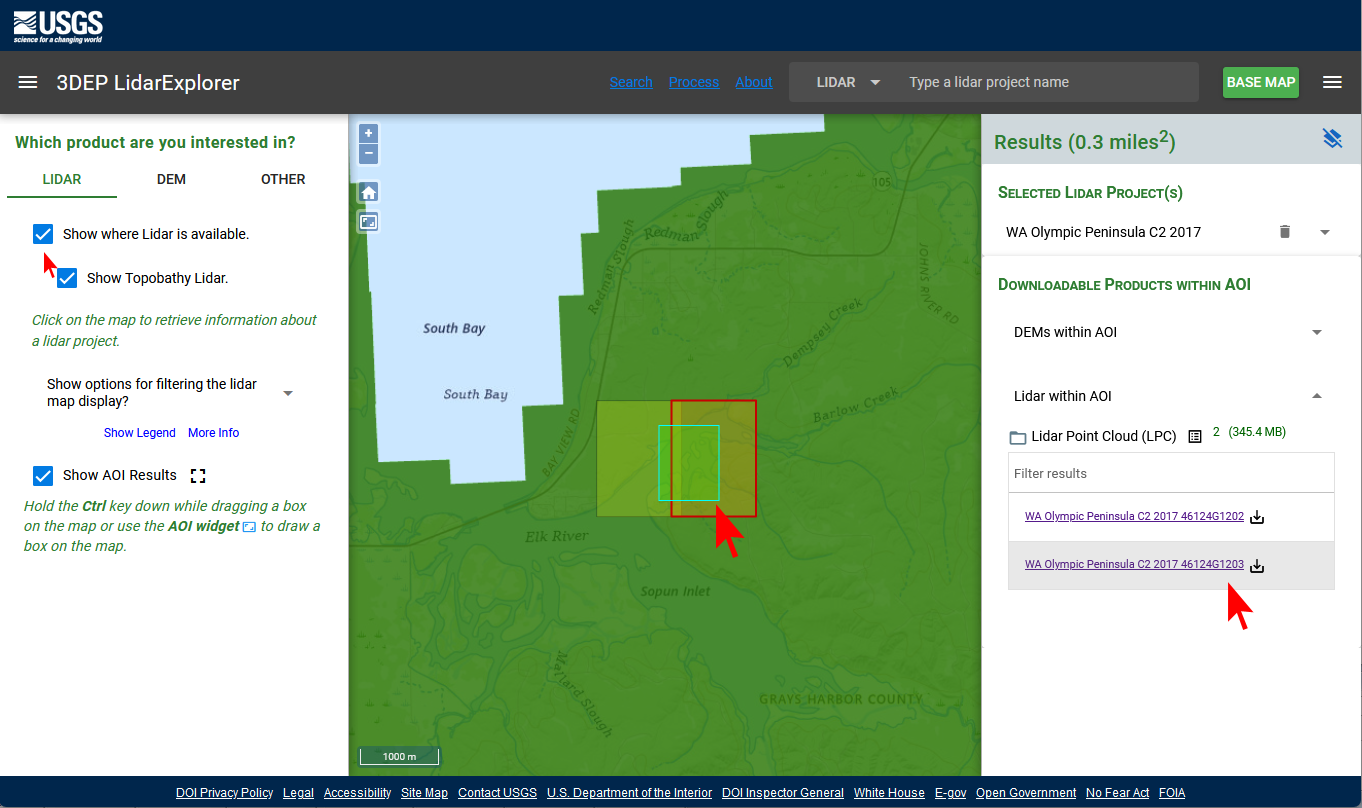Click the map zoom in plus button
The height and width of the screenshot is (808, 1362).
click(369, 133)
